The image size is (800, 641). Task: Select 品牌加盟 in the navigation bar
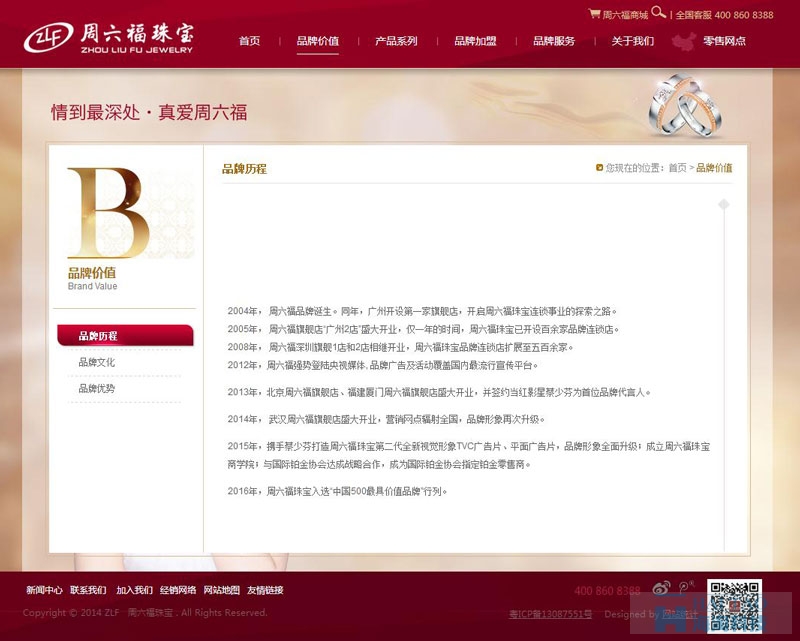pyautogui.click(x=475, y=41)
